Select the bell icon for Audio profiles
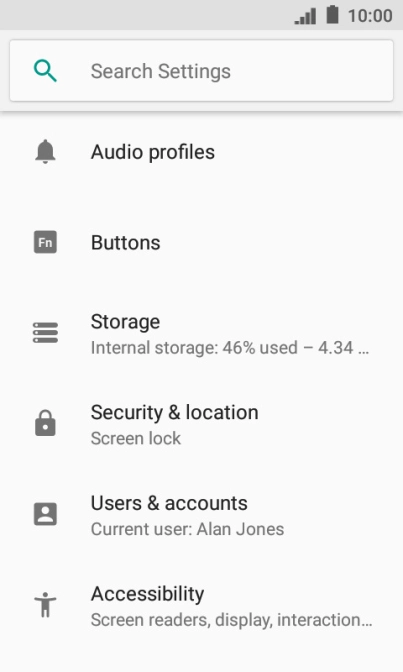This screenshot has width=403, height=672. click(x=45, y=152)
